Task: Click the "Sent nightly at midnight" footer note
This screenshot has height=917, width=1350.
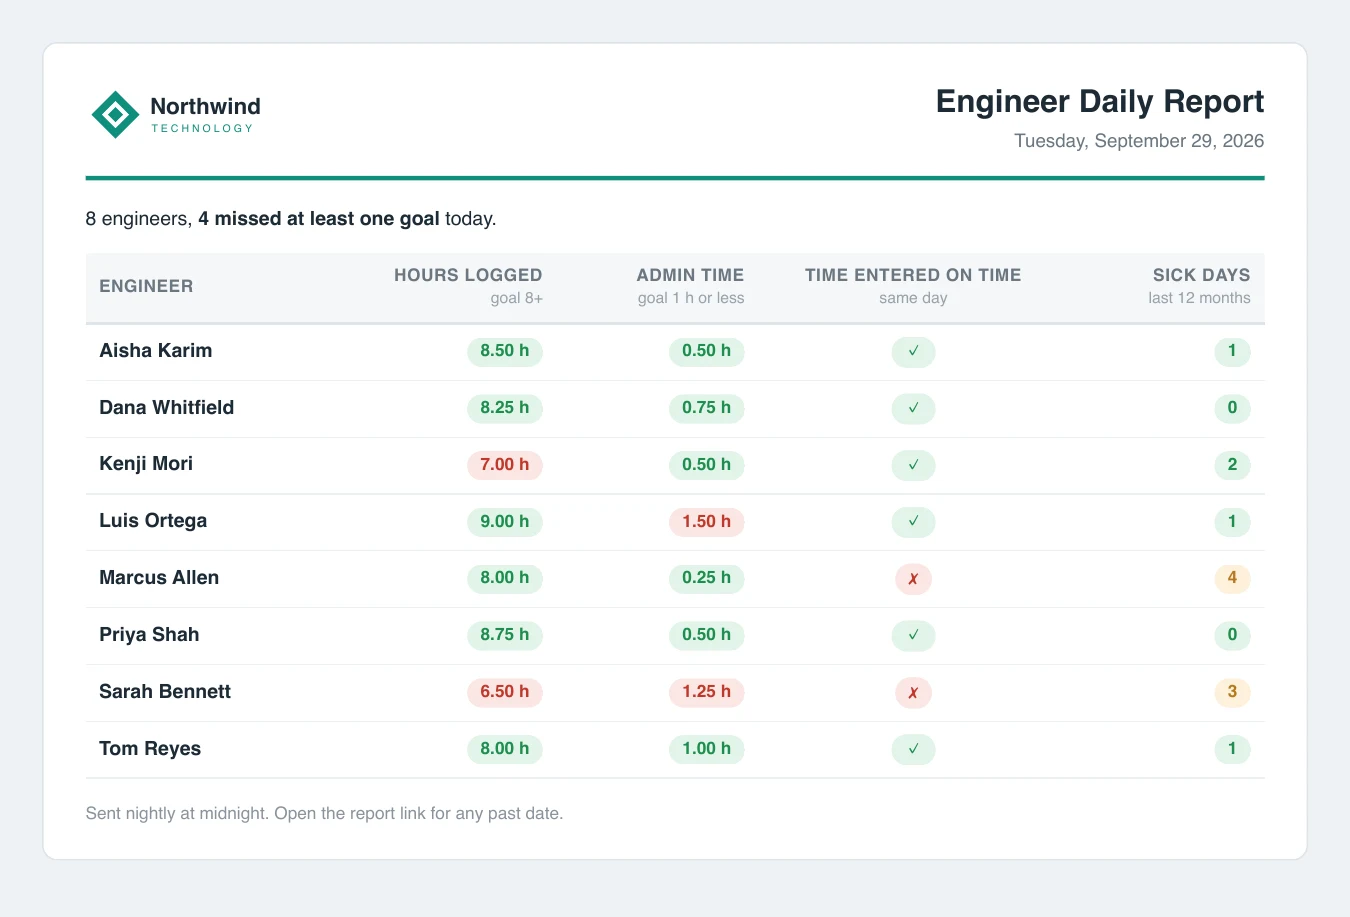Action: tap(325, 814)
